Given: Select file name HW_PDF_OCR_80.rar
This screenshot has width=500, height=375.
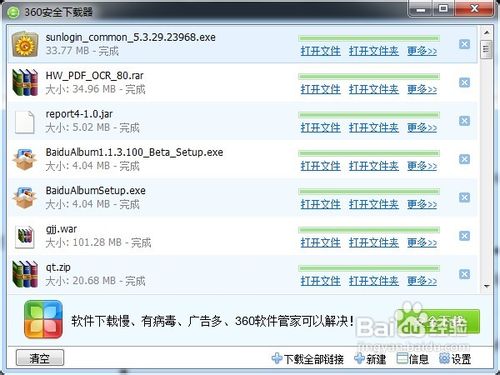Looking at the screenshot, I should click(95, 76).
